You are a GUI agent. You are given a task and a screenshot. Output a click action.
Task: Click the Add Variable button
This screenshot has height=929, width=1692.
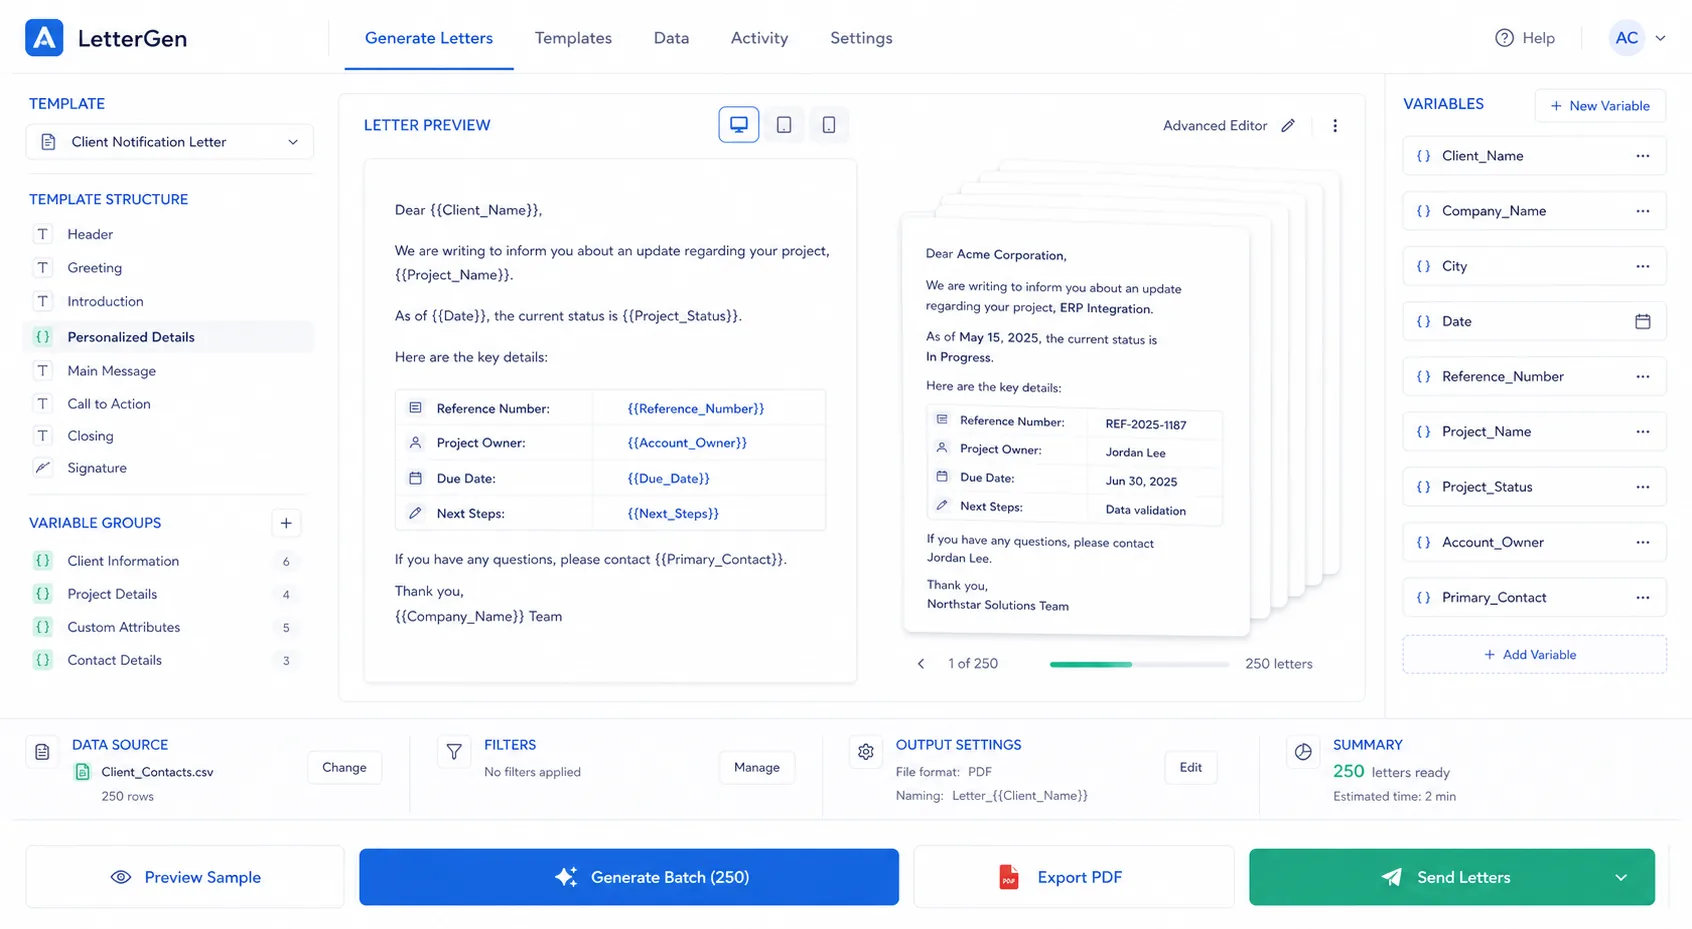click(x=1534, y=655)
